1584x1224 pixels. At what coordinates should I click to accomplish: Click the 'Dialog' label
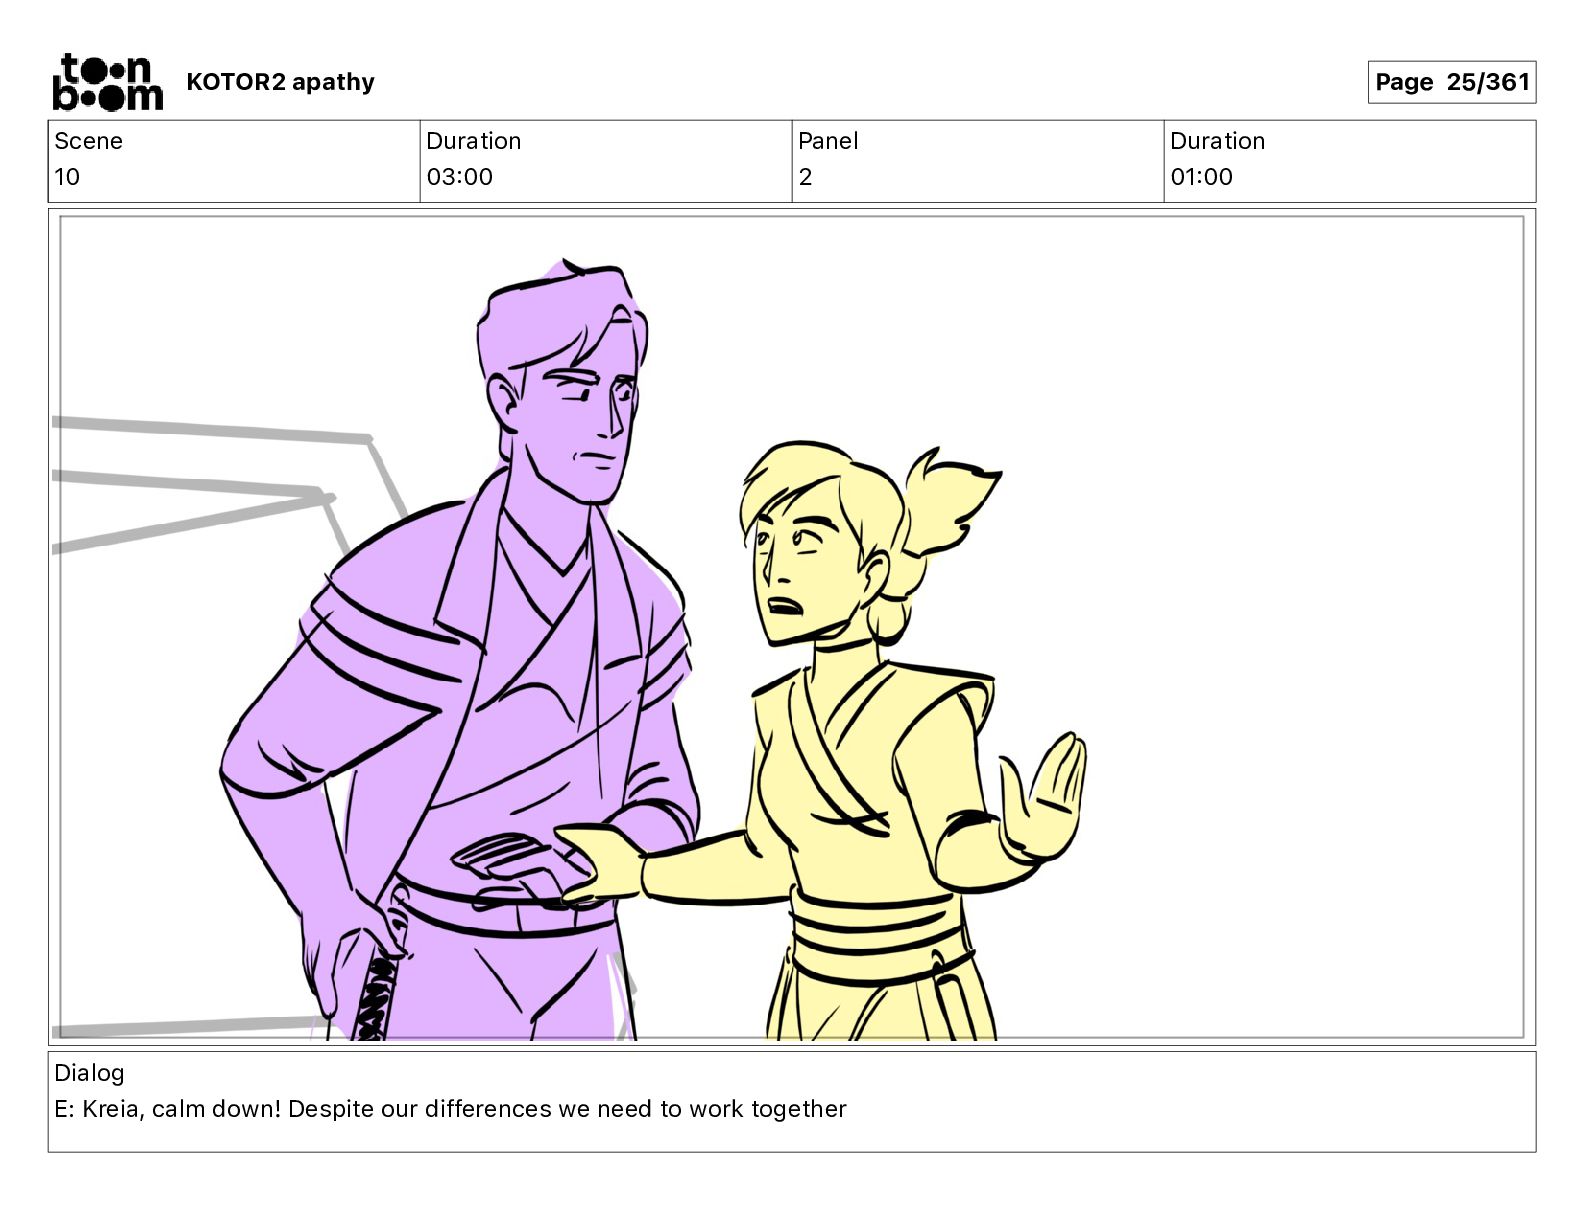point(89,1073)
